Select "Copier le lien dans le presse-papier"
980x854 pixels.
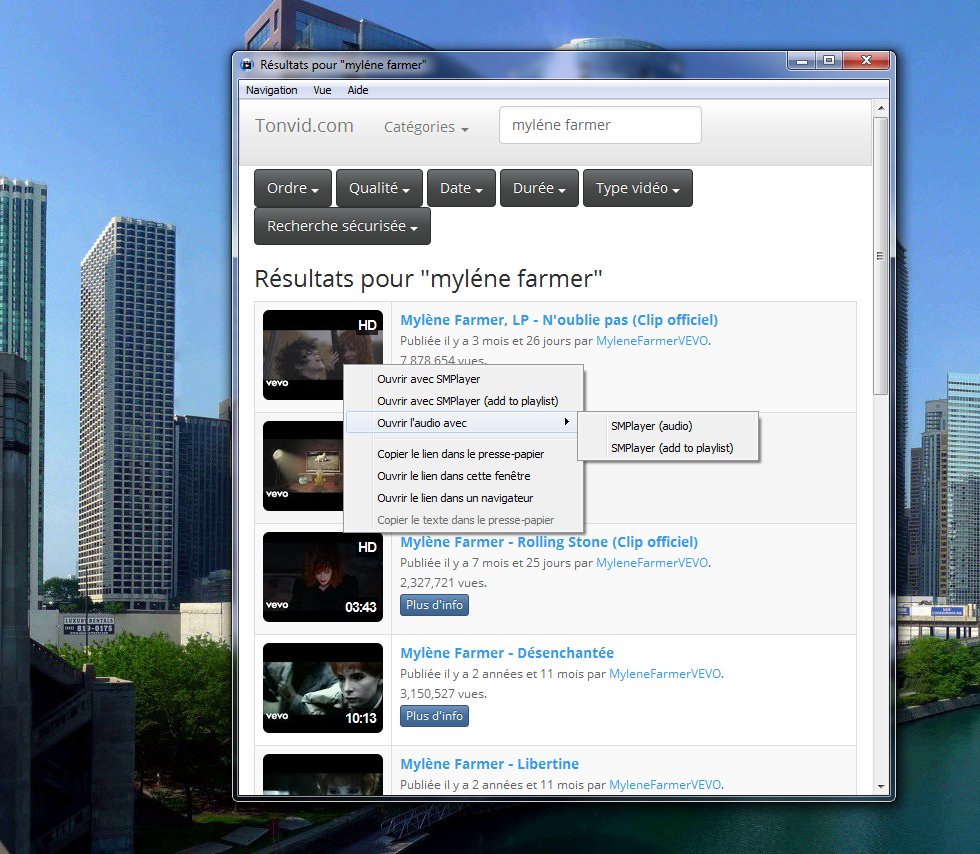tap(464, 454)
